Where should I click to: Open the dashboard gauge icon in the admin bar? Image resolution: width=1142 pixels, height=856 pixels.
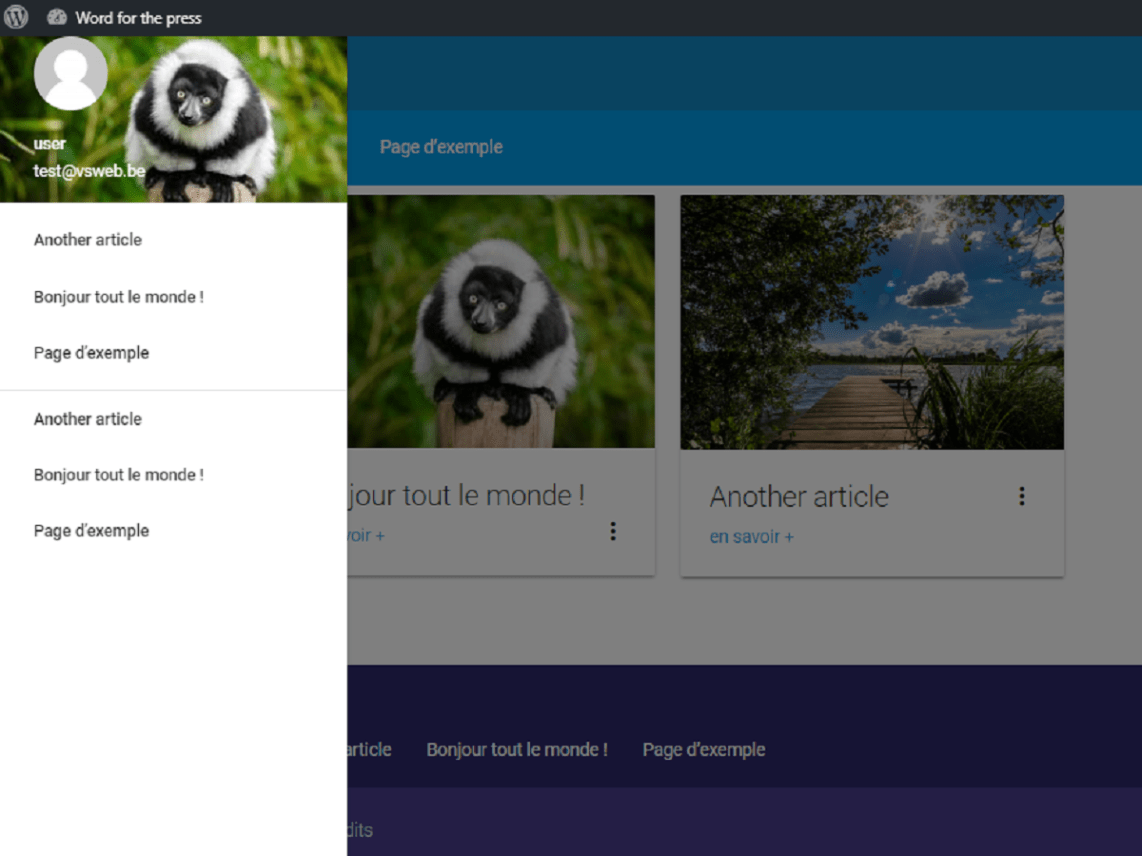[57, 17]
